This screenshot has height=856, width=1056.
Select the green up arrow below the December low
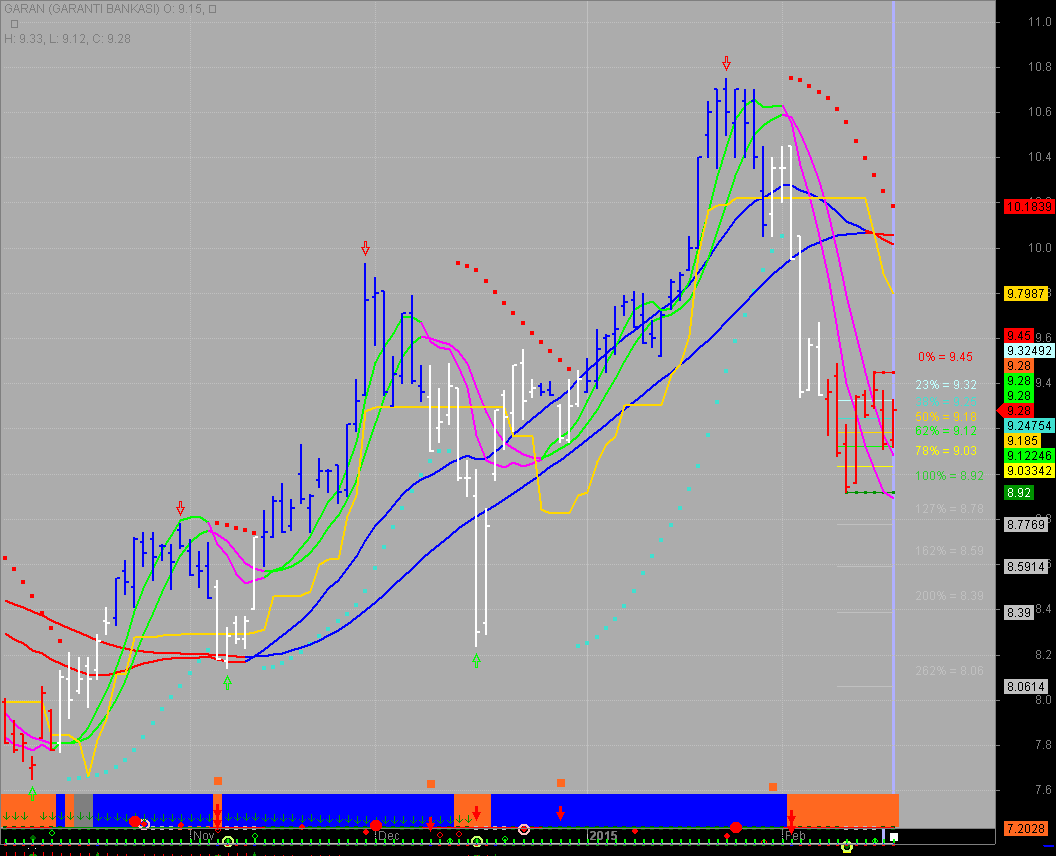tap(476, 659)
